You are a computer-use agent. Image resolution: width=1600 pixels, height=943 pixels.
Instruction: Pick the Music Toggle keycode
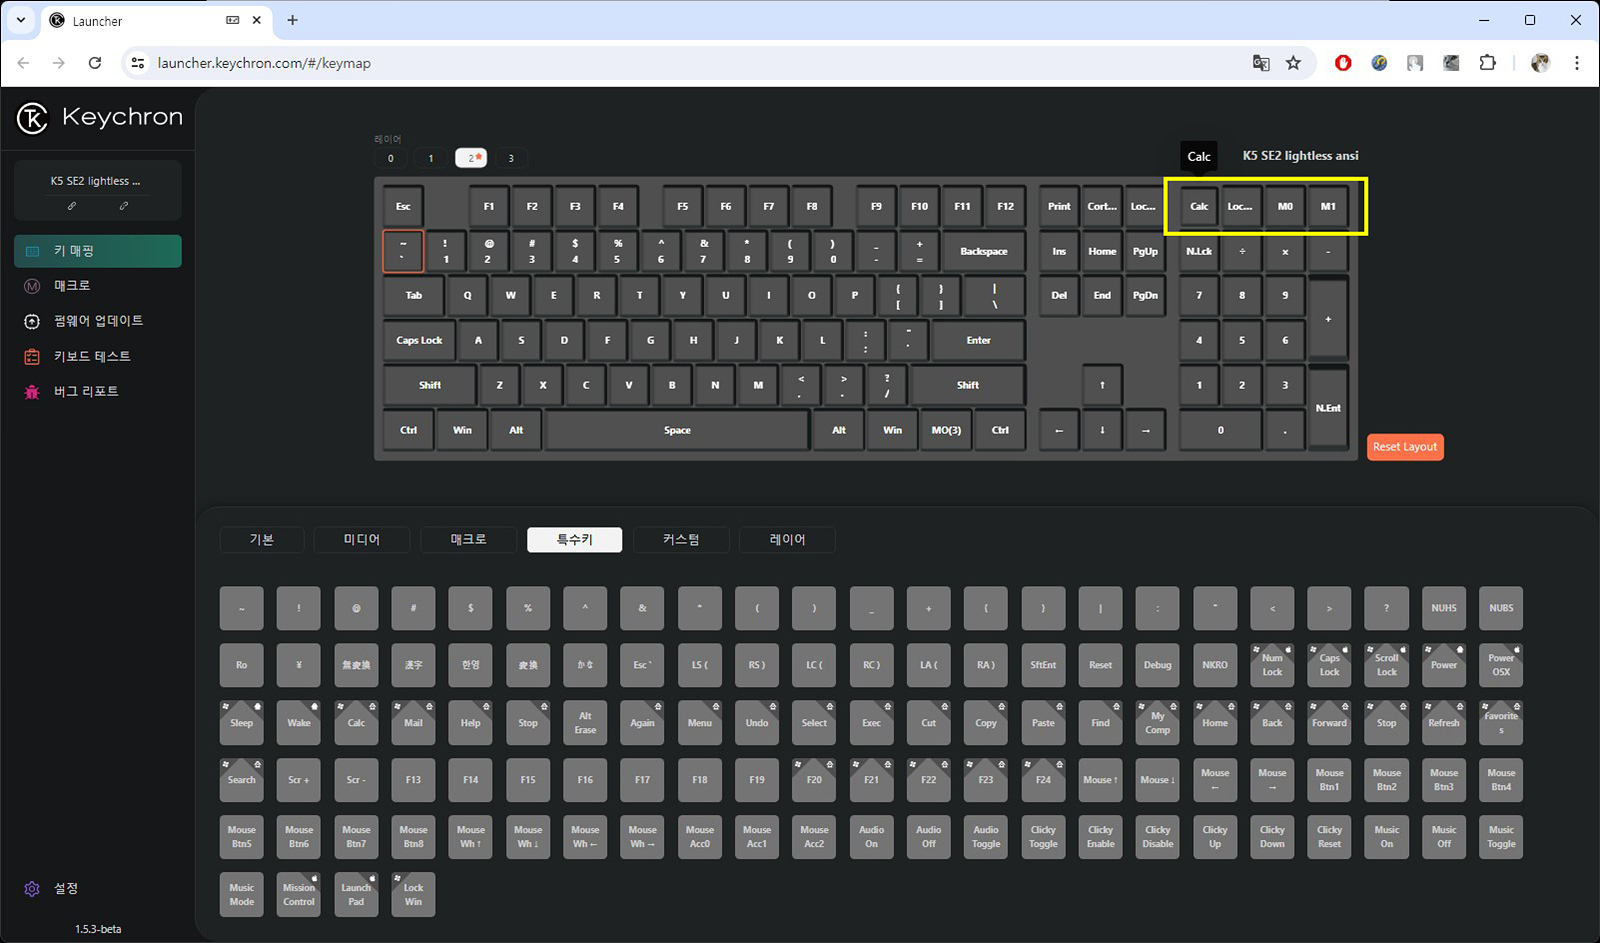click(1501, 836)
